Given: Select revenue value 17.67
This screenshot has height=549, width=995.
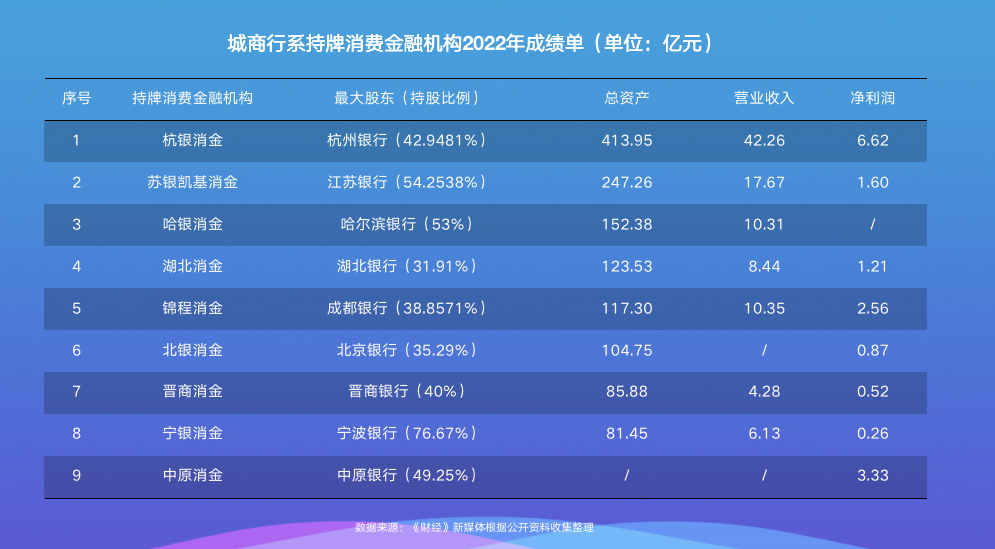Looking at the screenshot, I should coord(764,182).
